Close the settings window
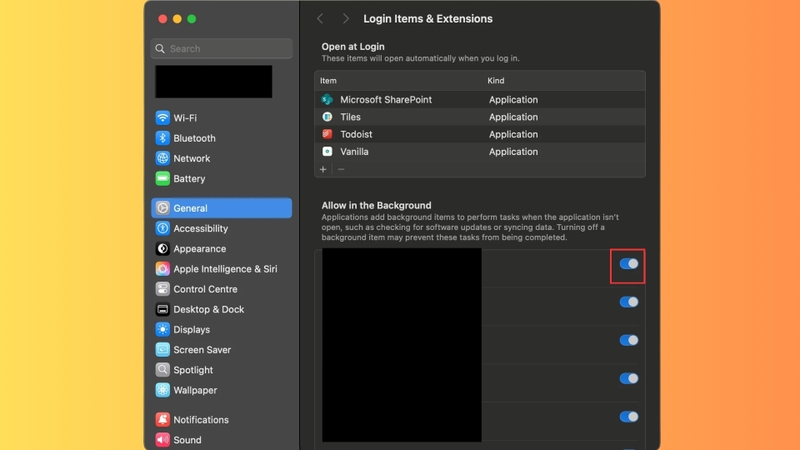The width and height of the screenshot is (800, 450). pos(163,19)
